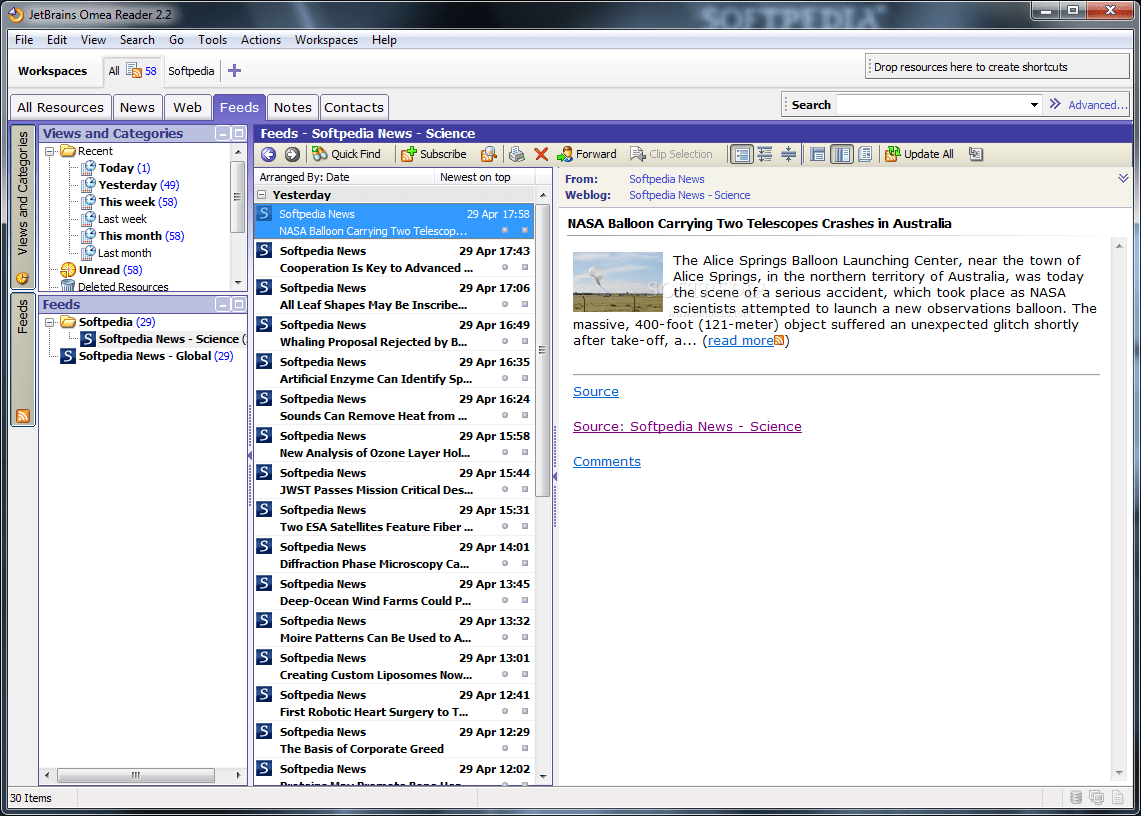Collapse the Yesterday group in list
The image size is (1141, 816).
pos(262,195)
